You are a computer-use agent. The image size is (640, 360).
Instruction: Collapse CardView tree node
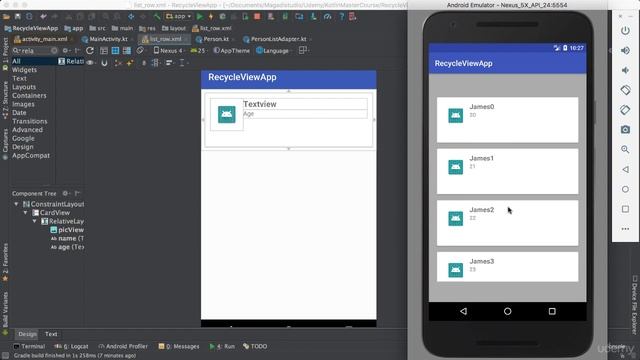pyautogui.click(x=25, y=213)
